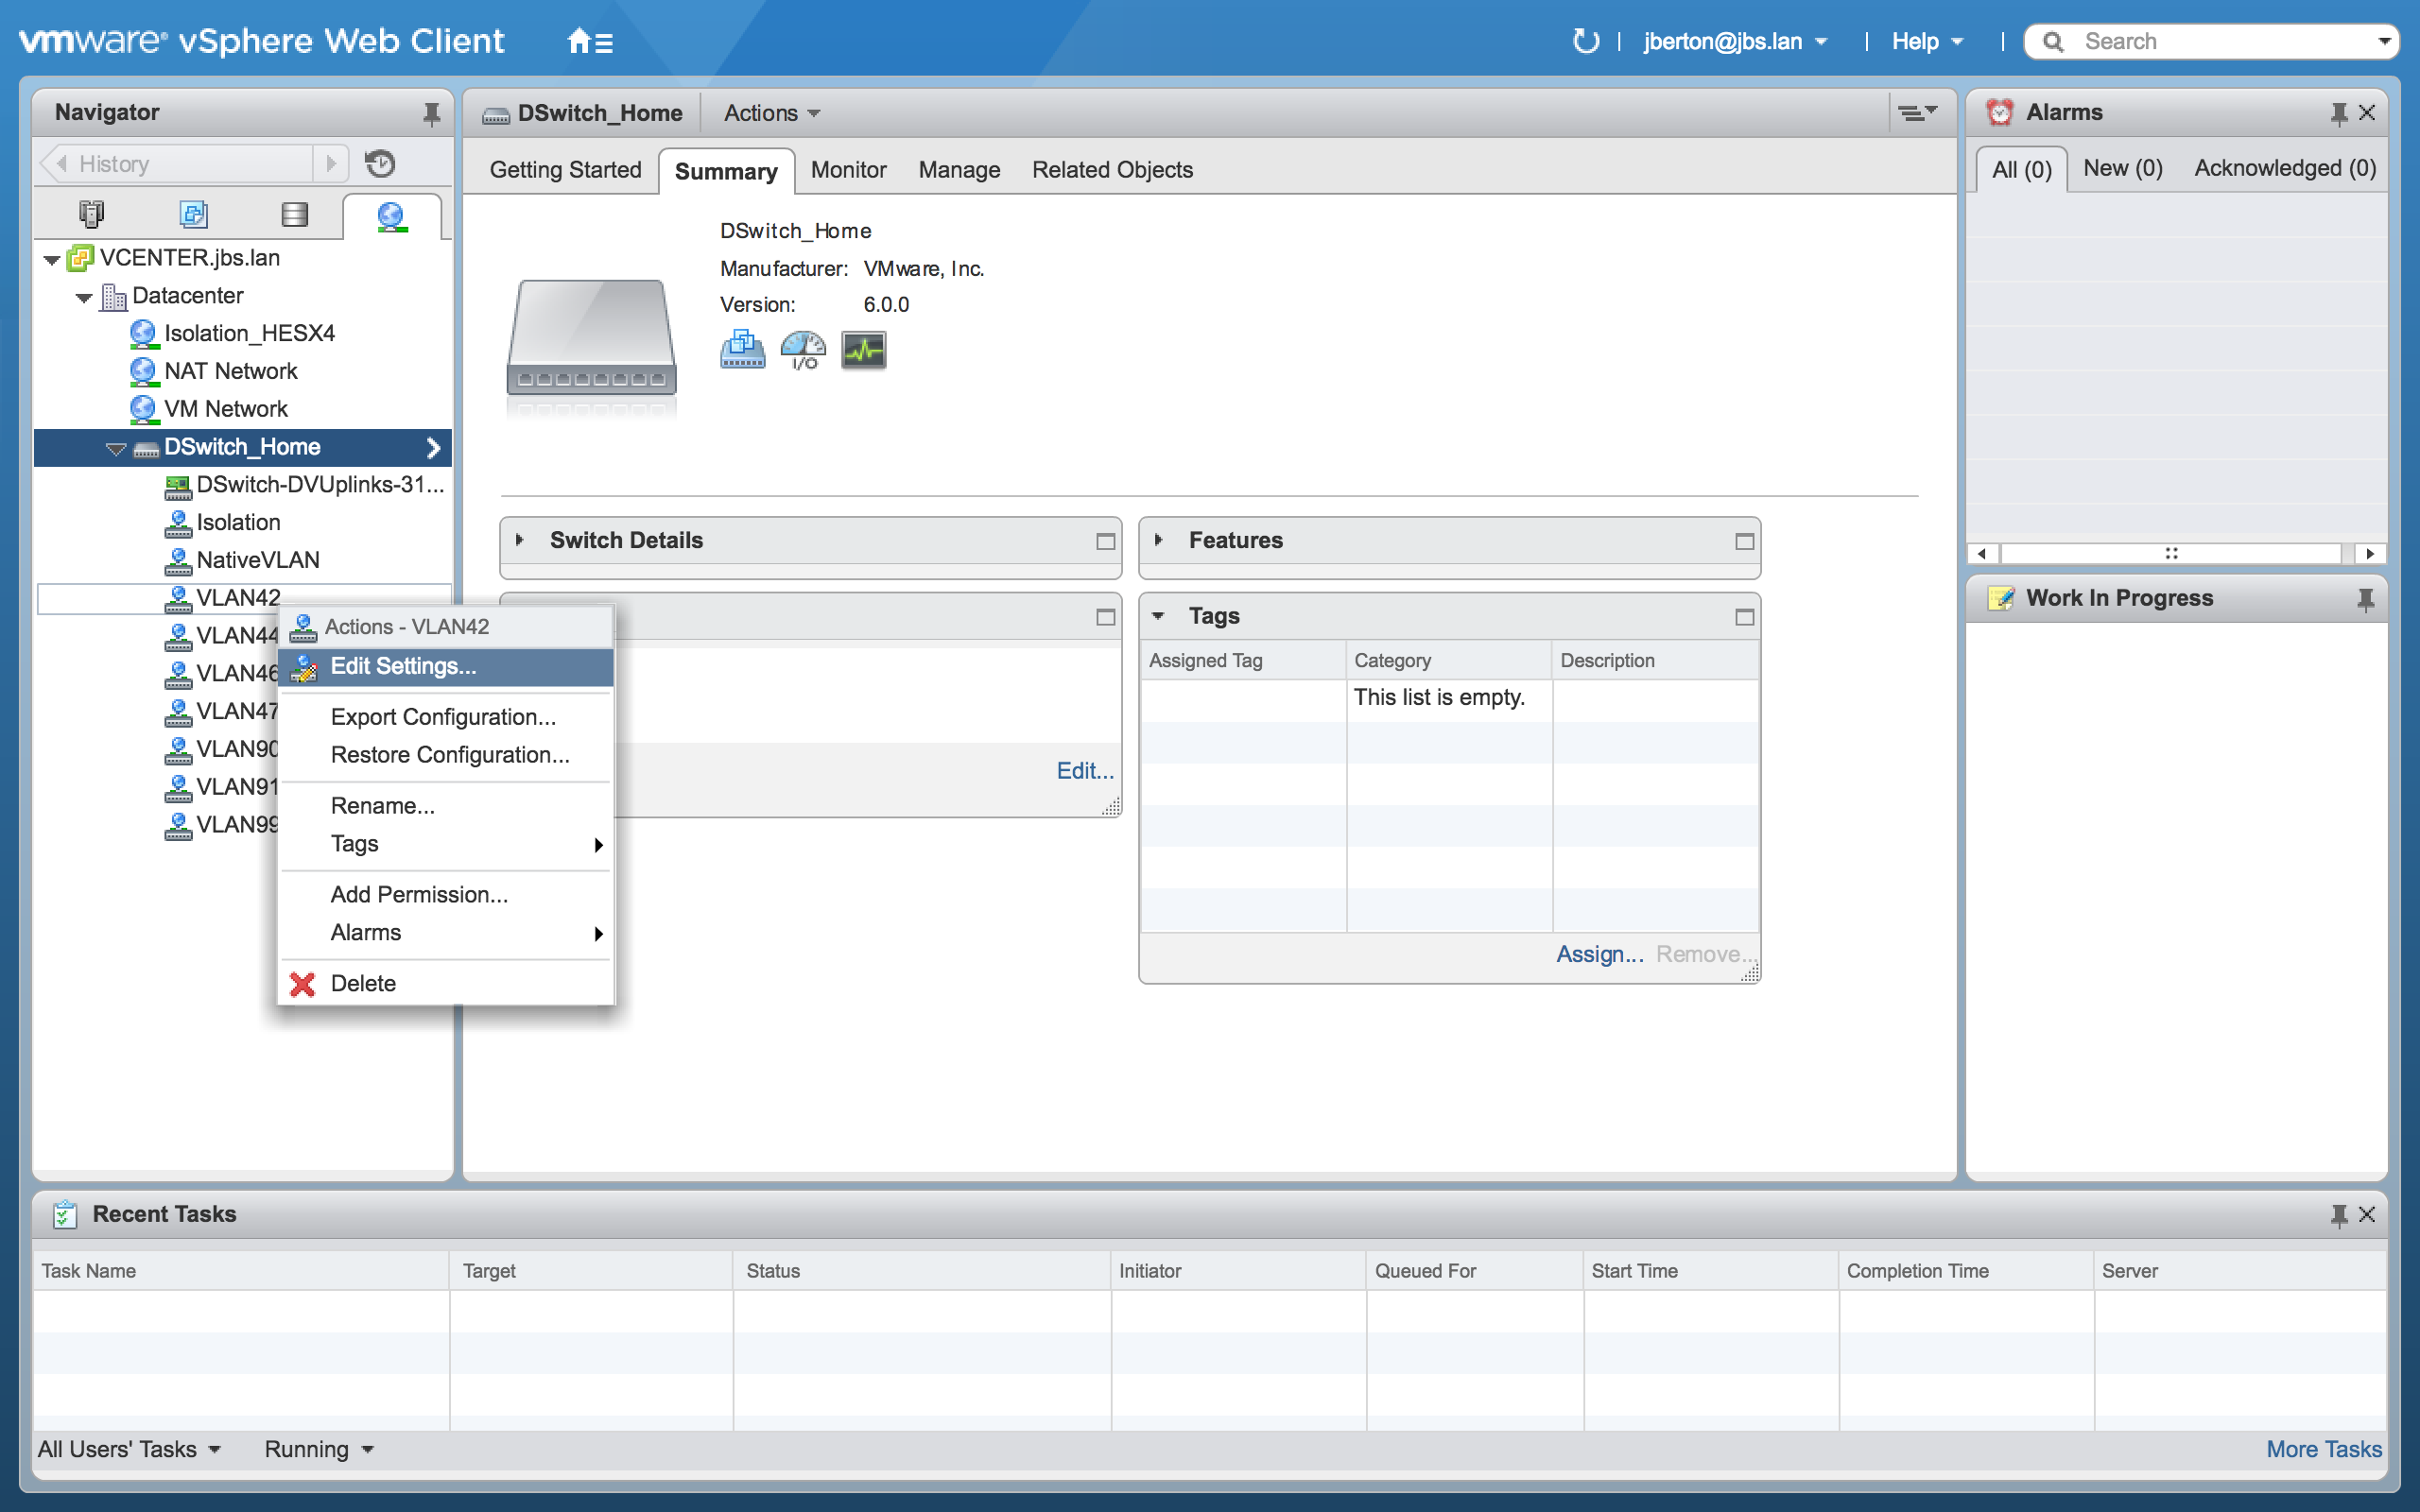Open the recent history clock icon

[380, 163]
